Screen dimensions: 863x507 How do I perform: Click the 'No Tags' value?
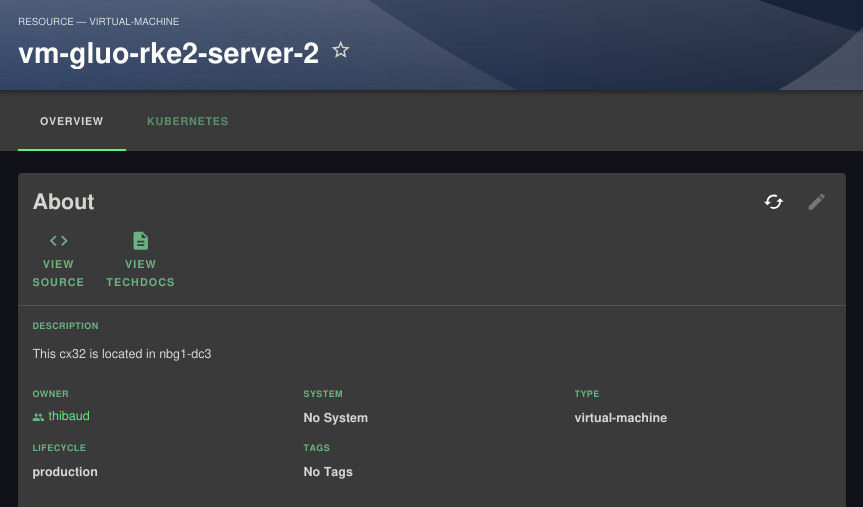pyautogui.click(x=328, y=472)
